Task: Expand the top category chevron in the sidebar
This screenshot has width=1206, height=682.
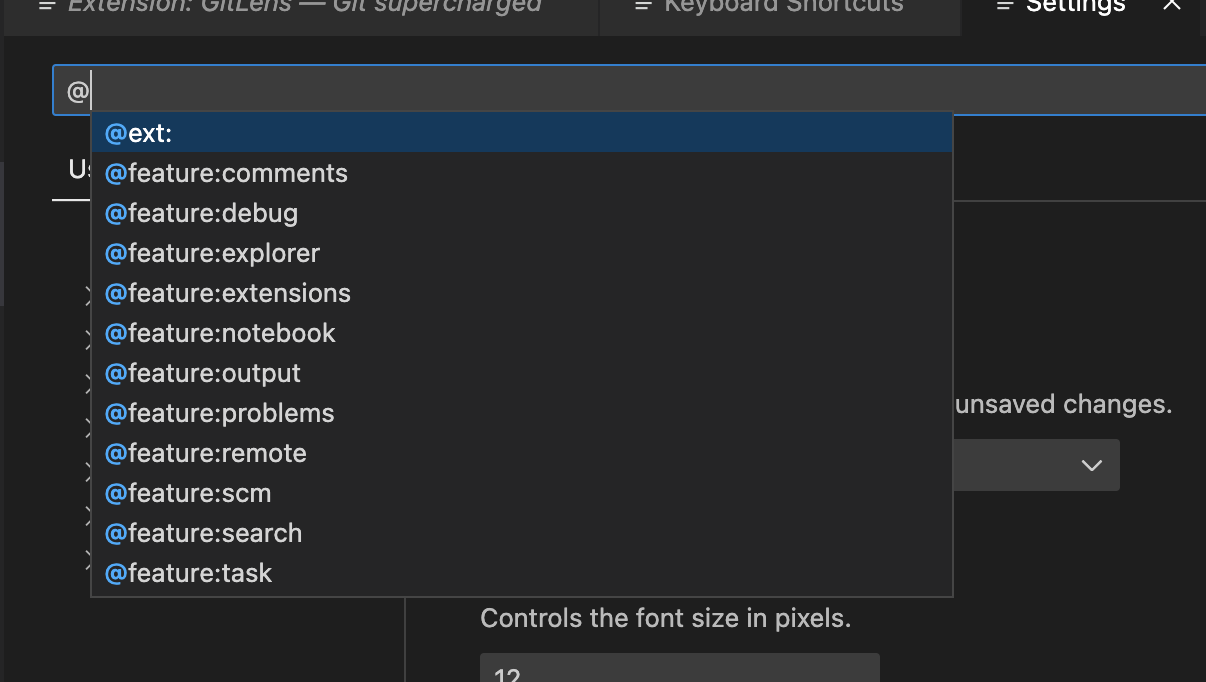Action: pyautogui.click(x=89, y=295)
